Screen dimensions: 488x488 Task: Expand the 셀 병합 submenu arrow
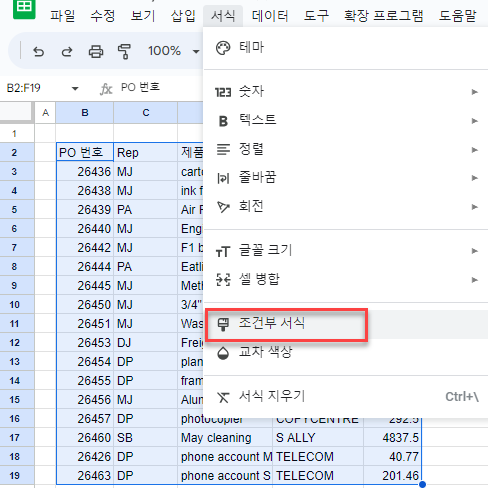tap(475, 280)
